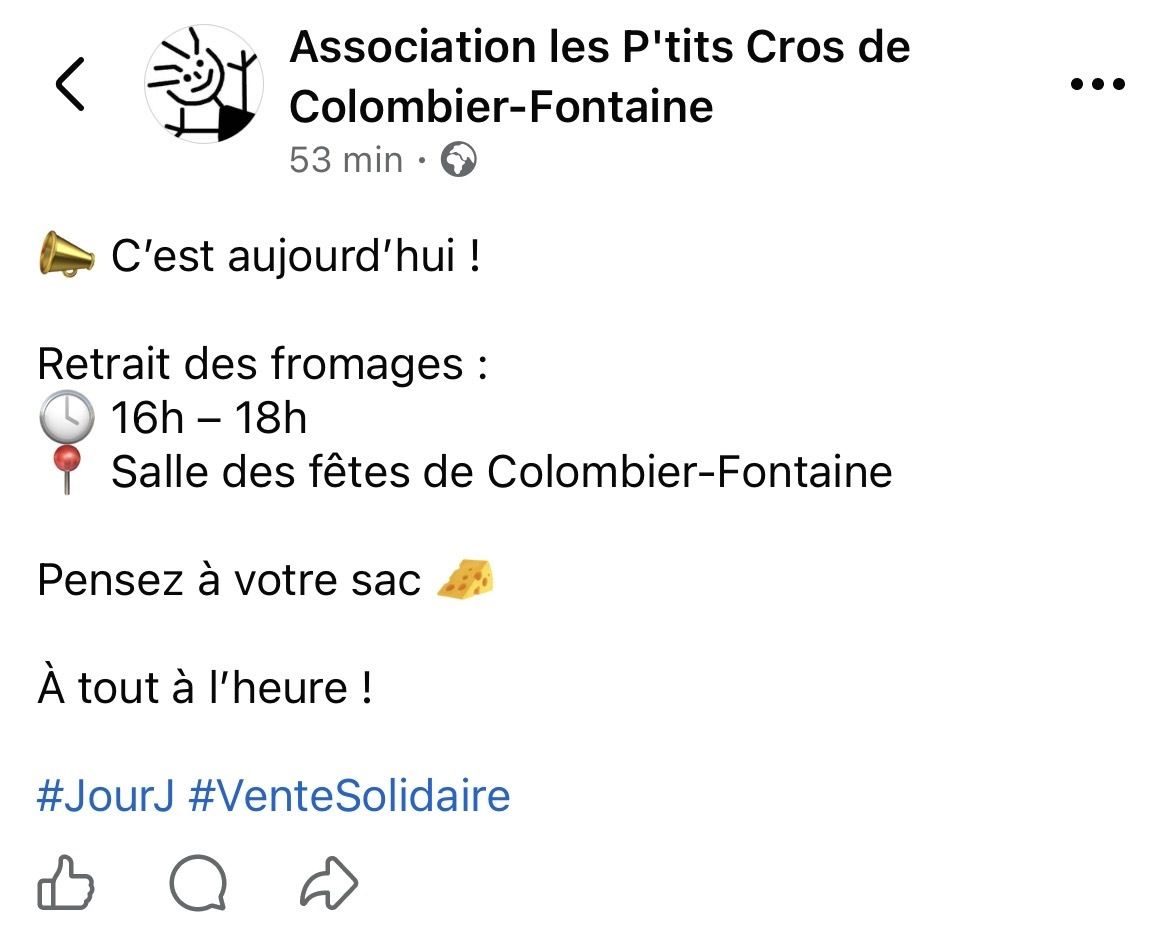Open the post options three-dot menu
The image size is (1170, 949).
tap(1098, 84)
